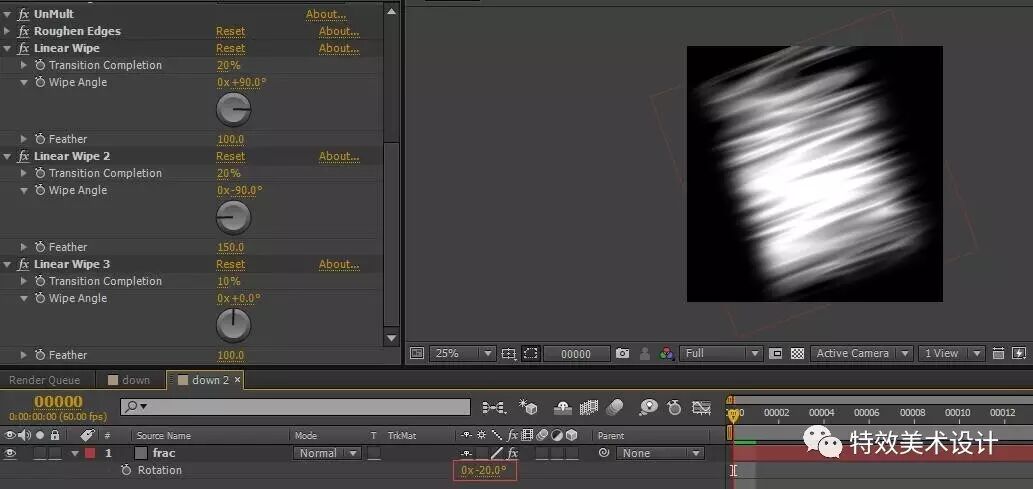Enable Motion Blur timeline icon
The image size is (1033, 489).
(614, 408)
